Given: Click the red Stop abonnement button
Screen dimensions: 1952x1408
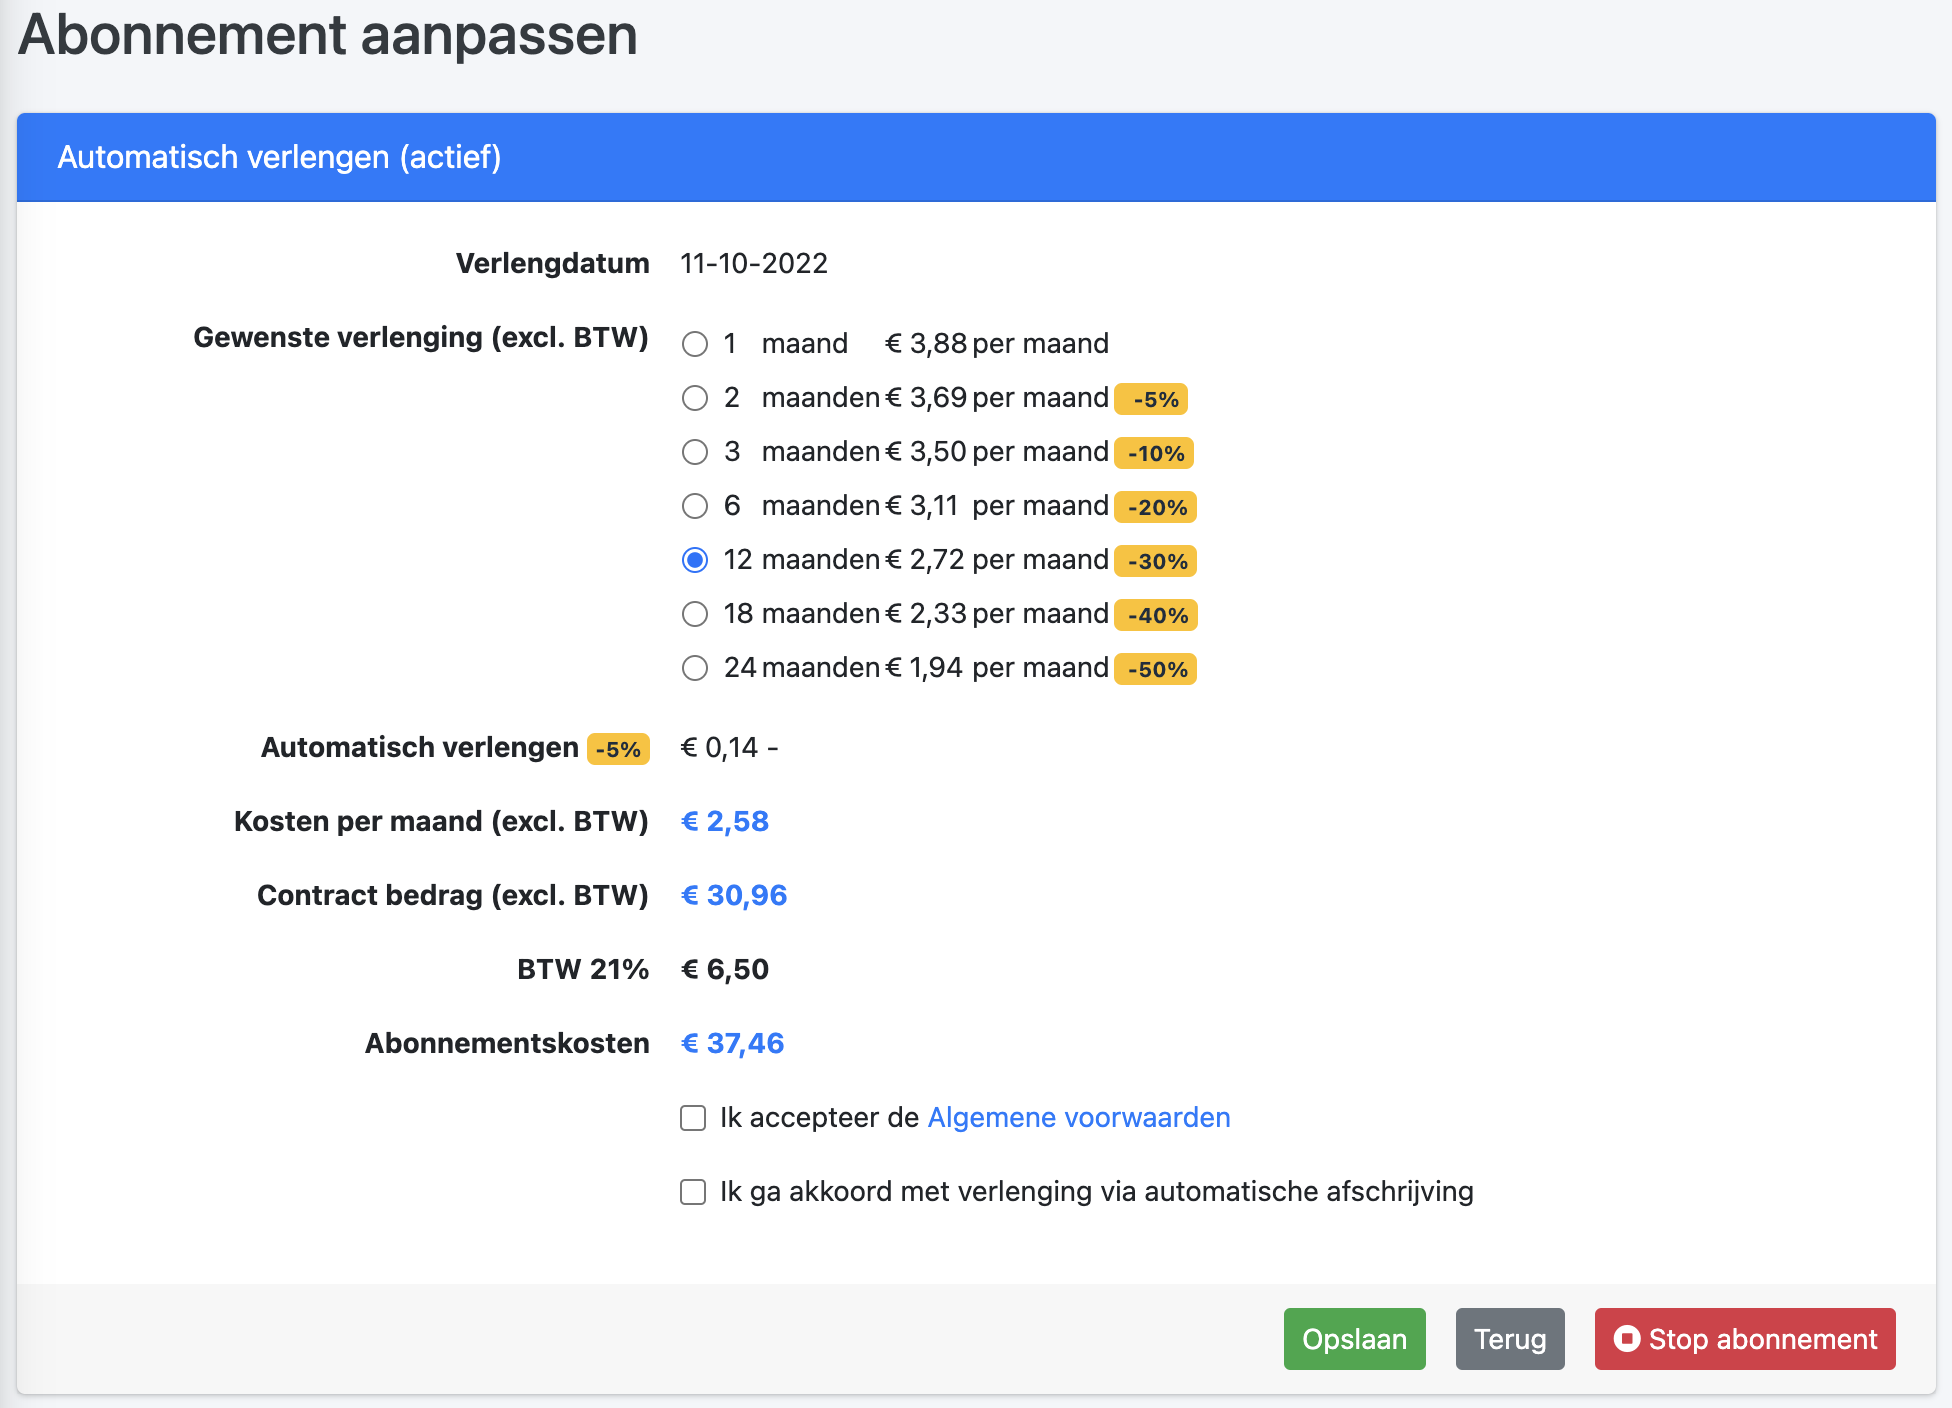Looking at the screenshot, I should (1745, 1339).
